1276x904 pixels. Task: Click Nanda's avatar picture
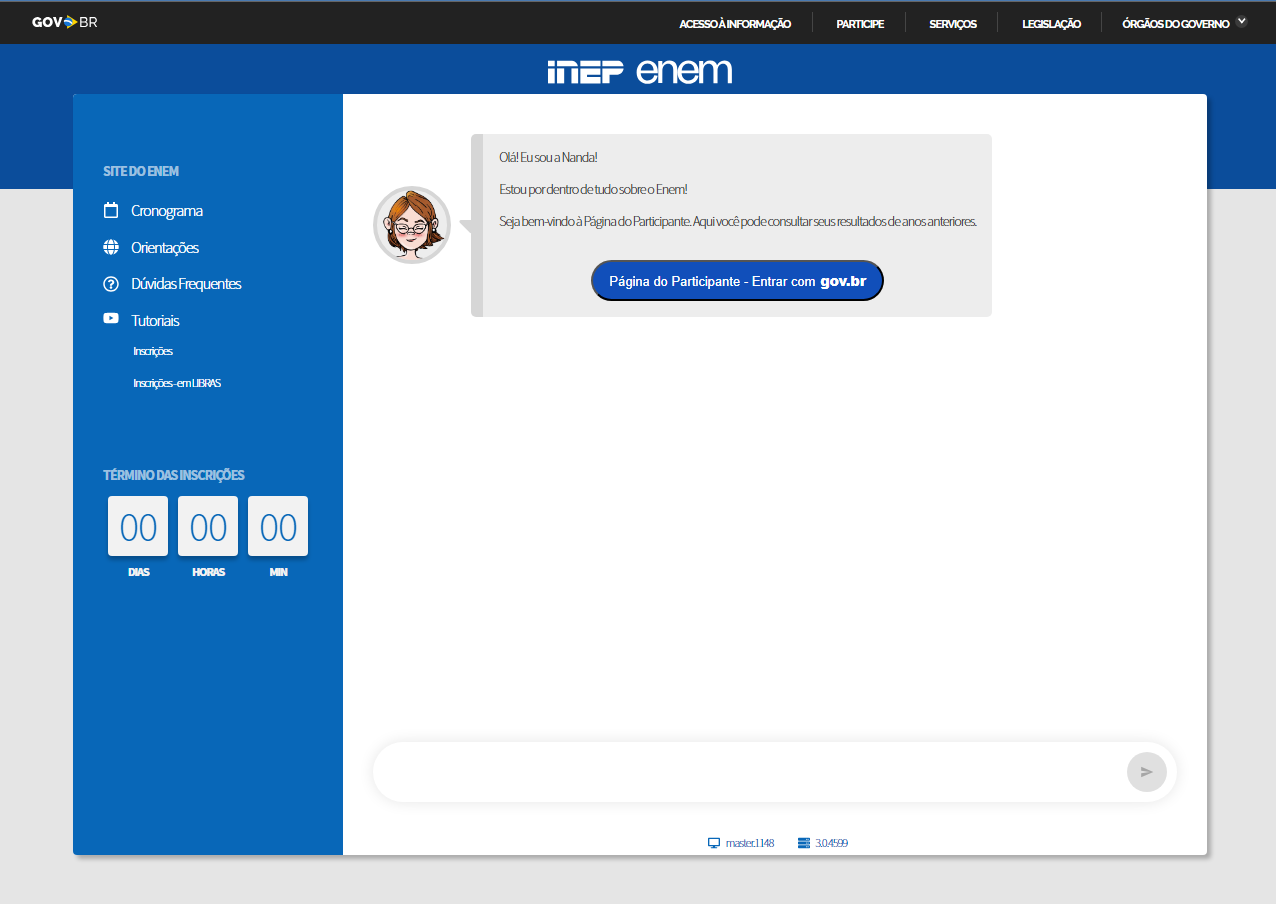click(412, 225)
